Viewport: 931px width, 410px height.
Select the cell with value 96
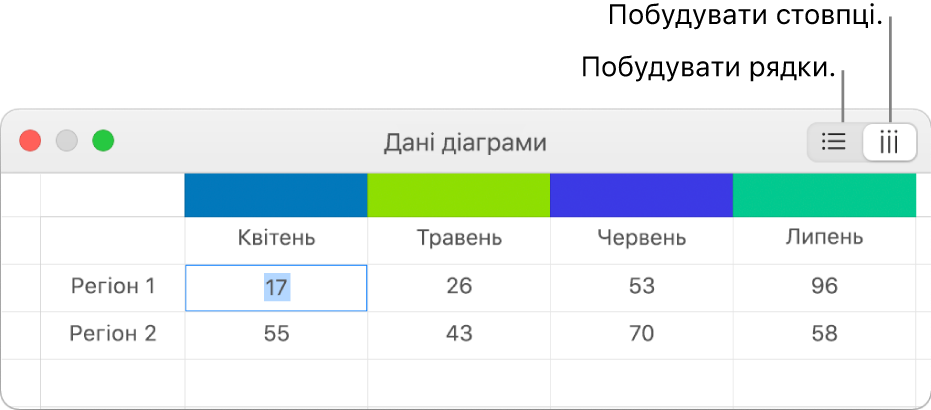[x=825, y=287]
